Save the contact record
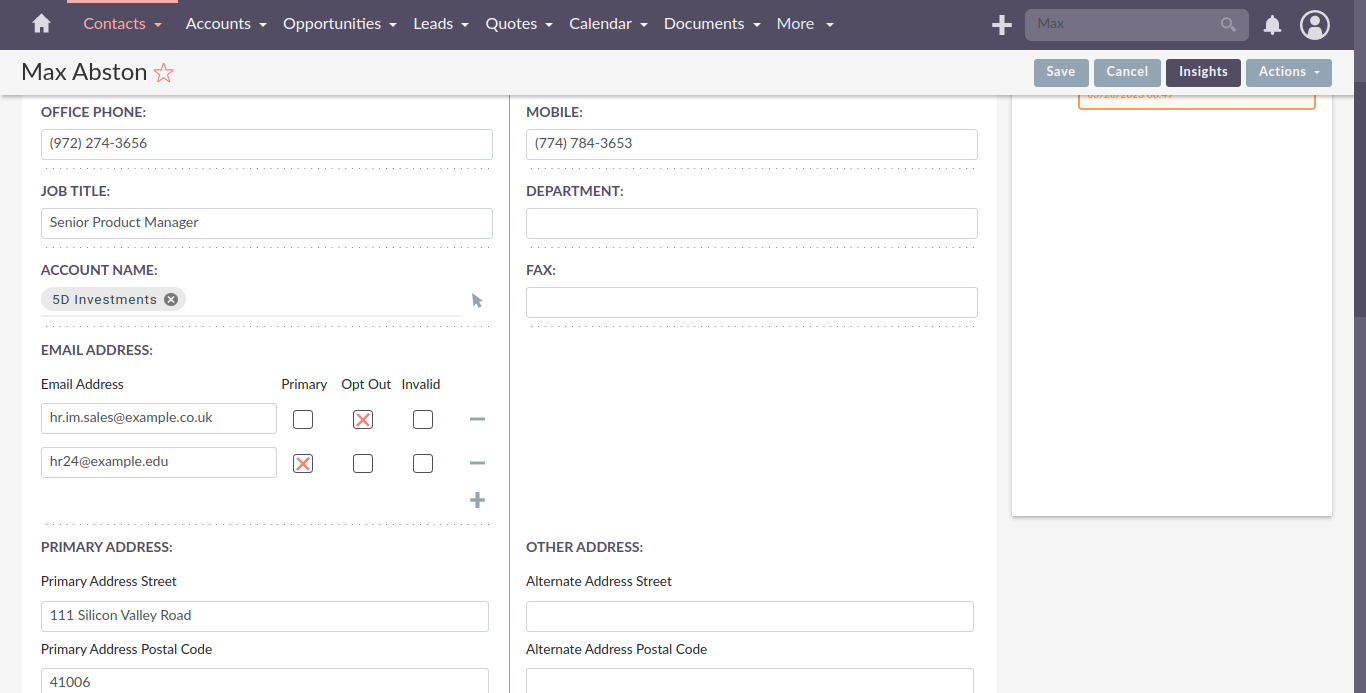 (1061, 72)
